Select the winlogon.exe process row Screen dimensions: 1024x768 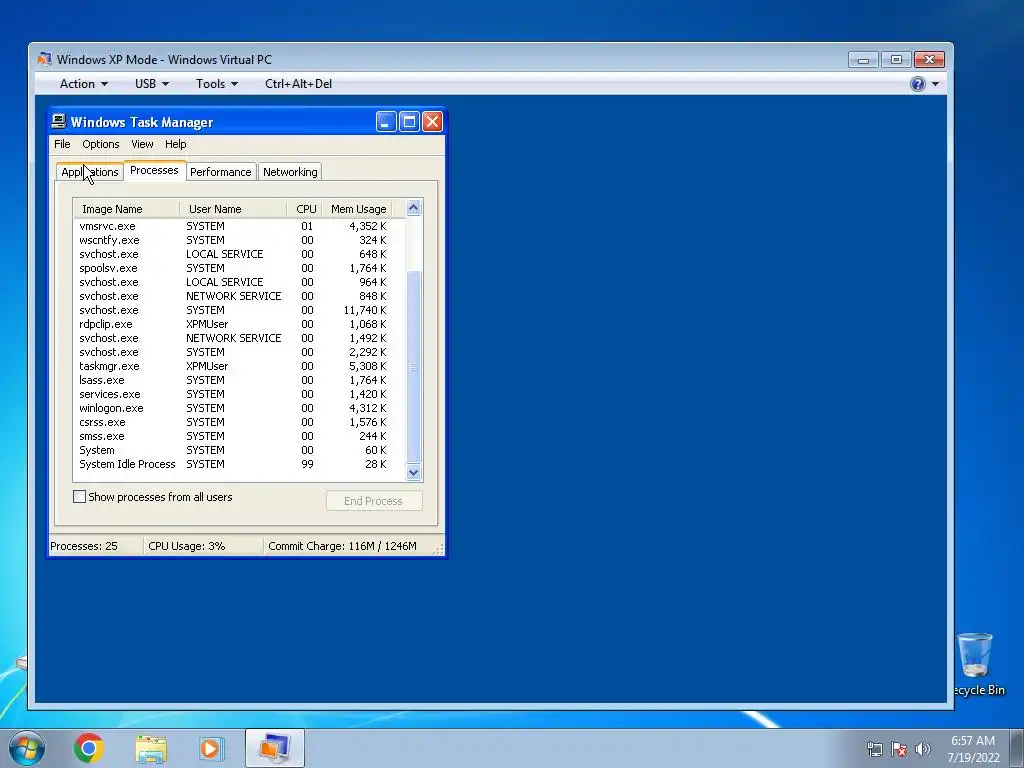tap(239, 408)
